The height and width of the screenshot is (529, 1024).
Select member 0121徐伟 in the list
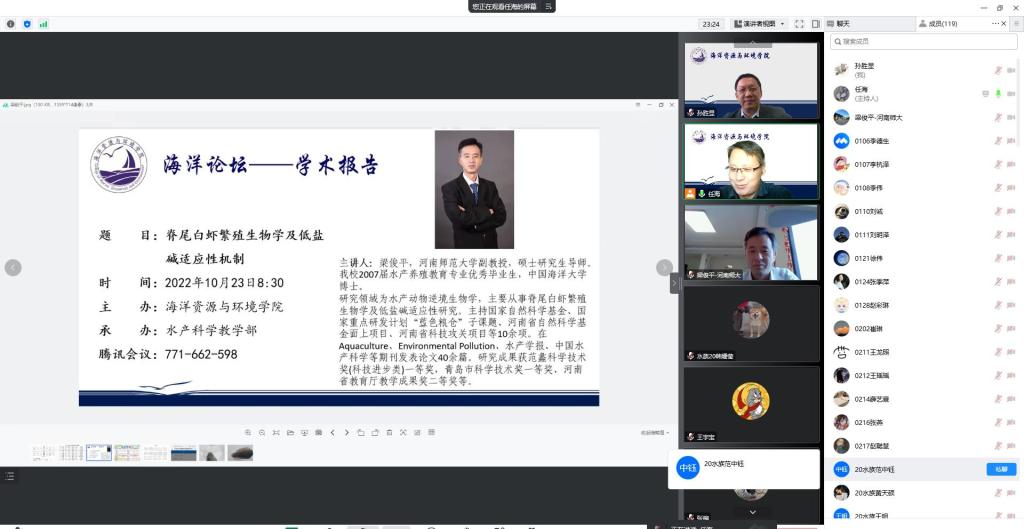pyautogui.click(x=870, y=258)
